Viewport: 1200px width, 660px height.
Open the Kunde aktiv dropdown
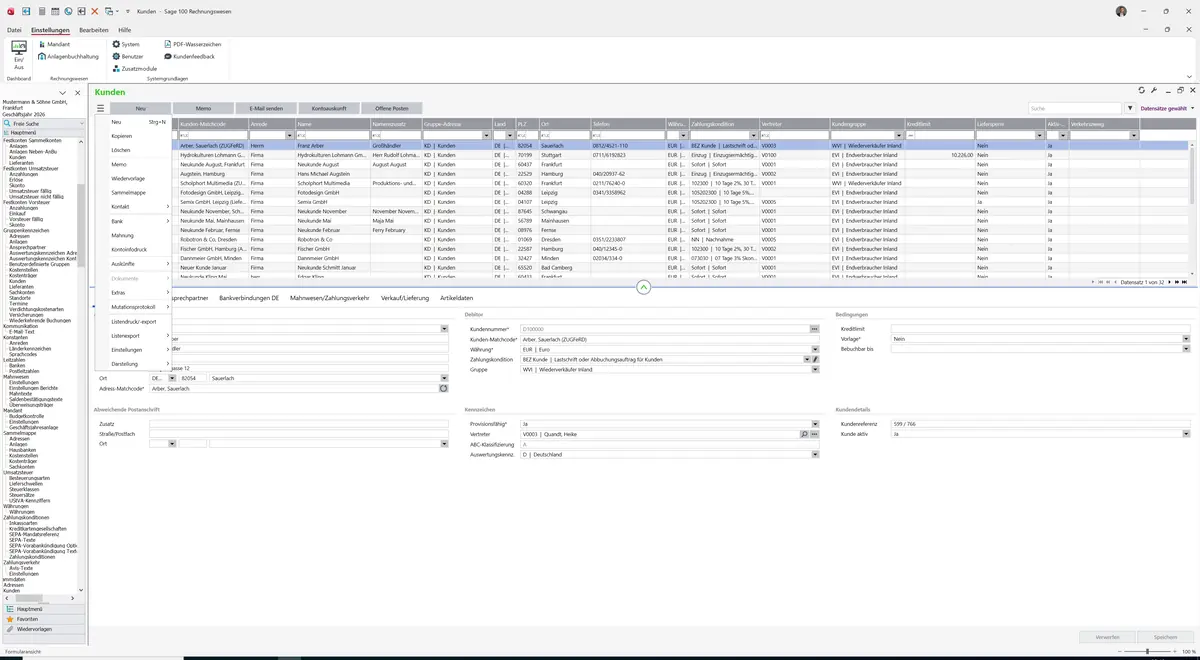click(1186, 434)
